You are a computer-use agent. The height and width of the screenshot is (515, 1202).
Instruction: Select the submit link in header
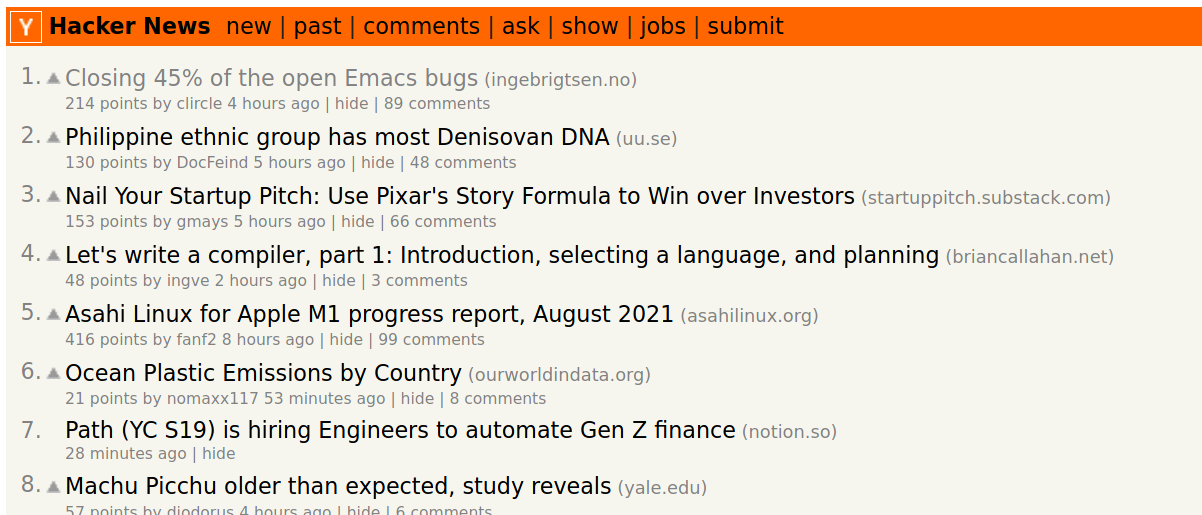746,27
